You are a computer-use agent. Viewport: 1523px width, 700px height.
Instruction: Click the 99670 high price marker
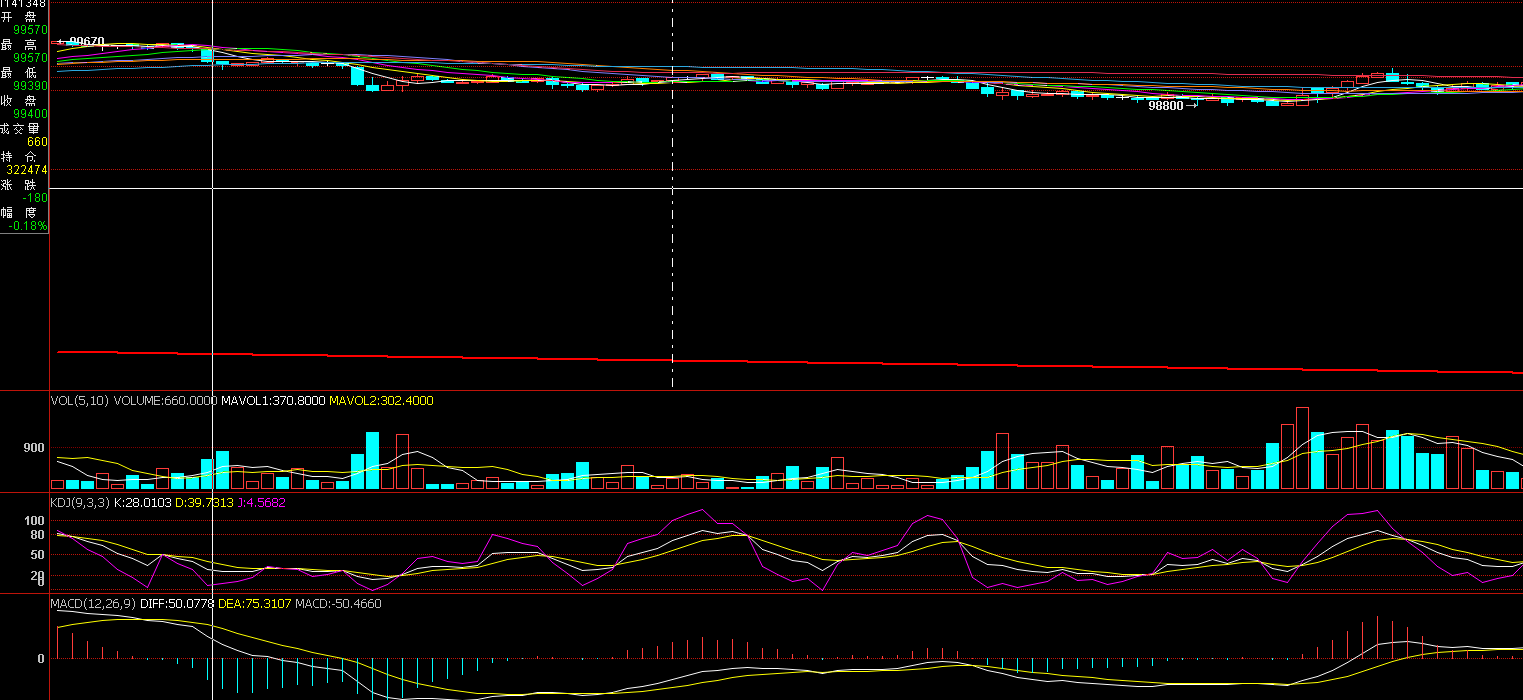tap(86, 42)
